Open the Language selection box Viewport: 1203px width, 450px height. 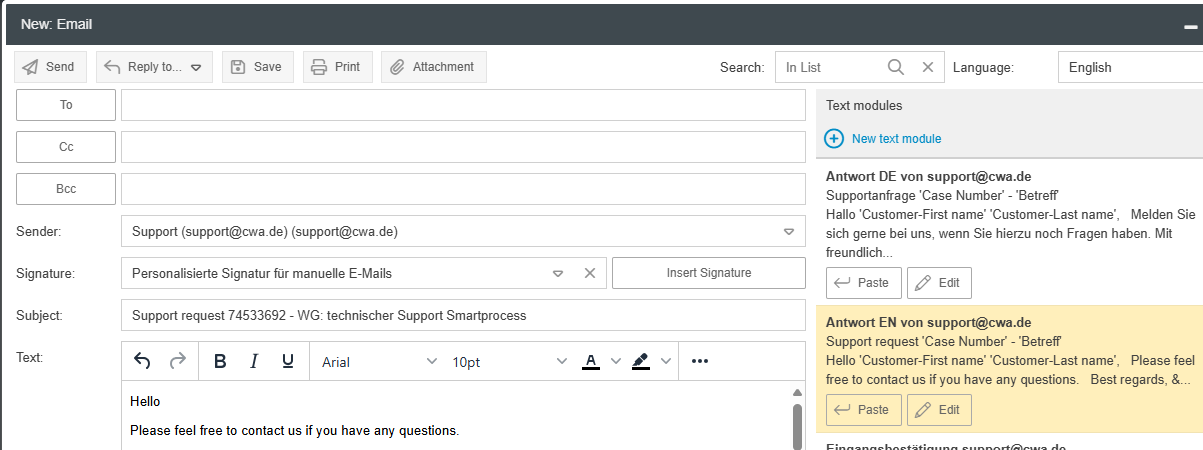(x=1130, y=67)
